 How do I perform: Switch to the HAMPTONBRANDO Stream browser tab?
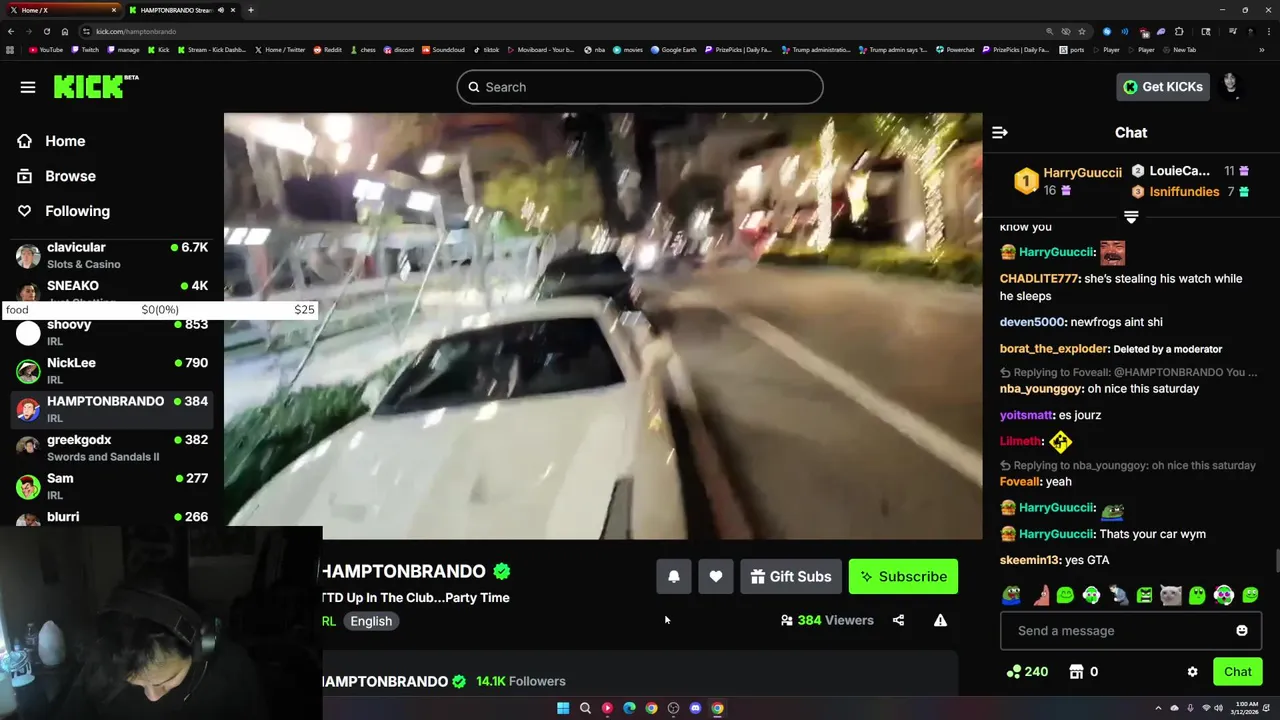point(182,10)
